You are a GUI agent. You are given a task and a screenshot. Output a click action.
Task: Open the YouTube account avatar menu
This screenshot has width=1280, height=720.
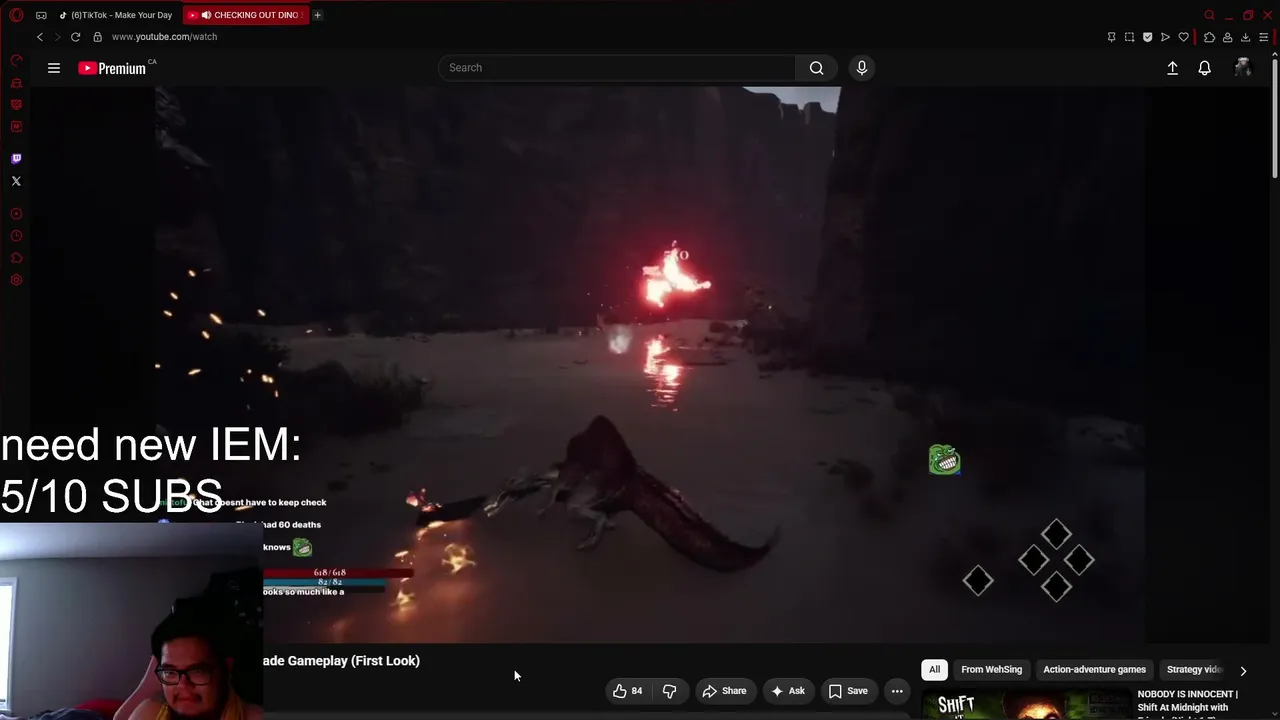pyautogui.click(x=1243, y=68)
